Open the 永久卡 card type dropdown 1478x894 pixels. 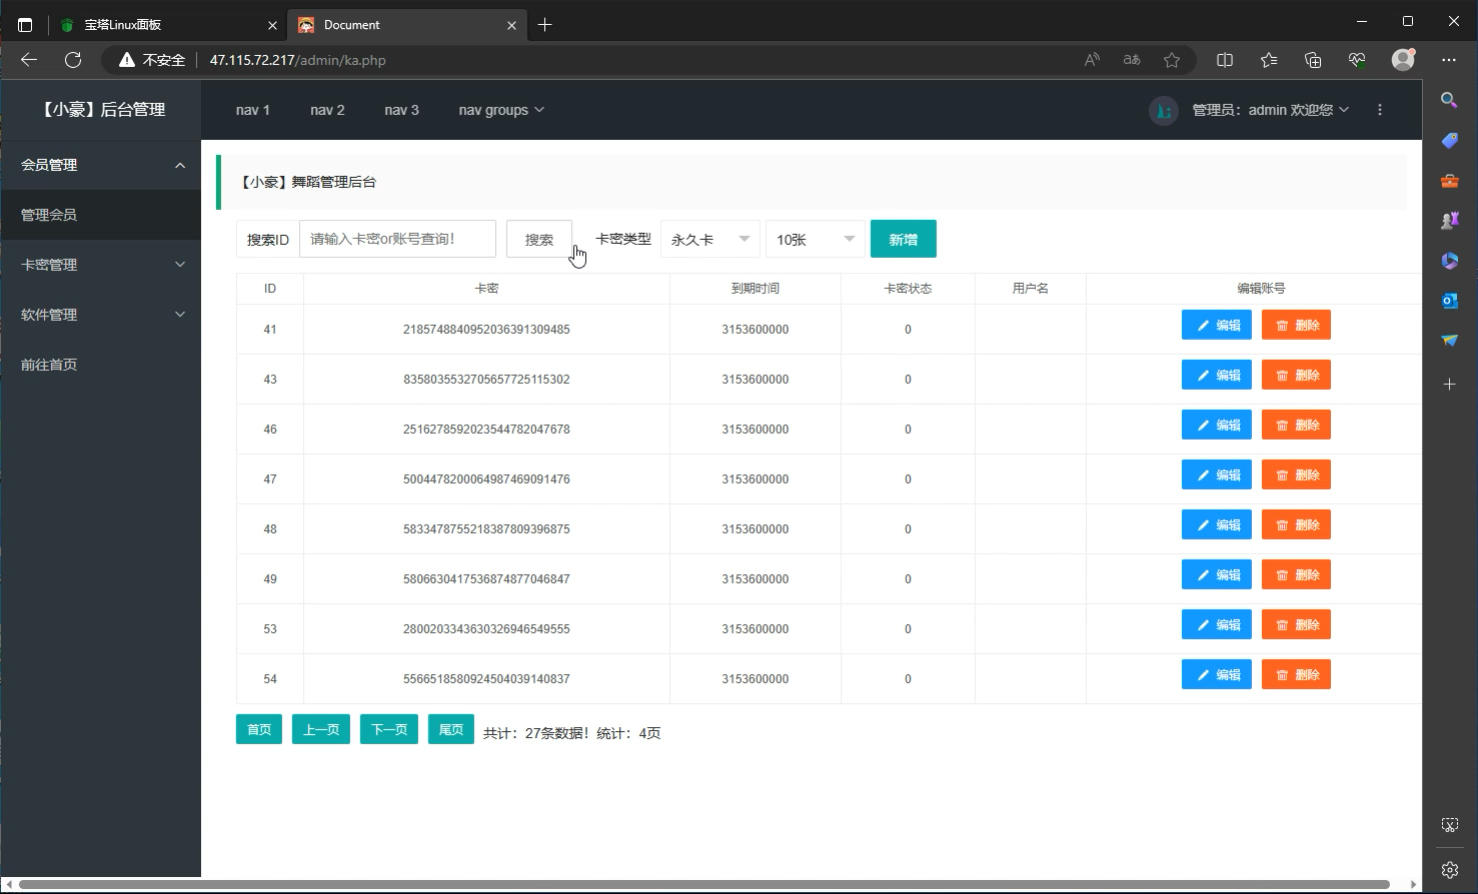pyautogui.click(x=710, y=239)
